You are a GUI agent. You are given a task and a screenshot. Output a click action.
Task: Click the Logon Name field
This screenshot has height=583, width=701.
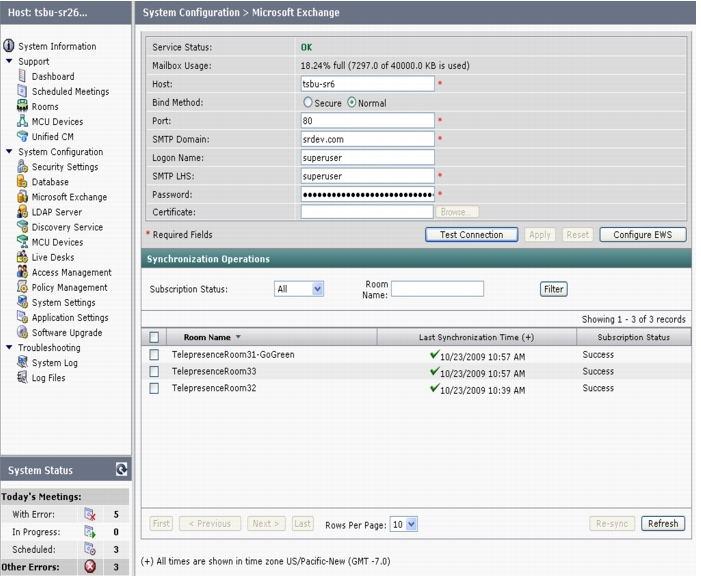click(367, 158)
